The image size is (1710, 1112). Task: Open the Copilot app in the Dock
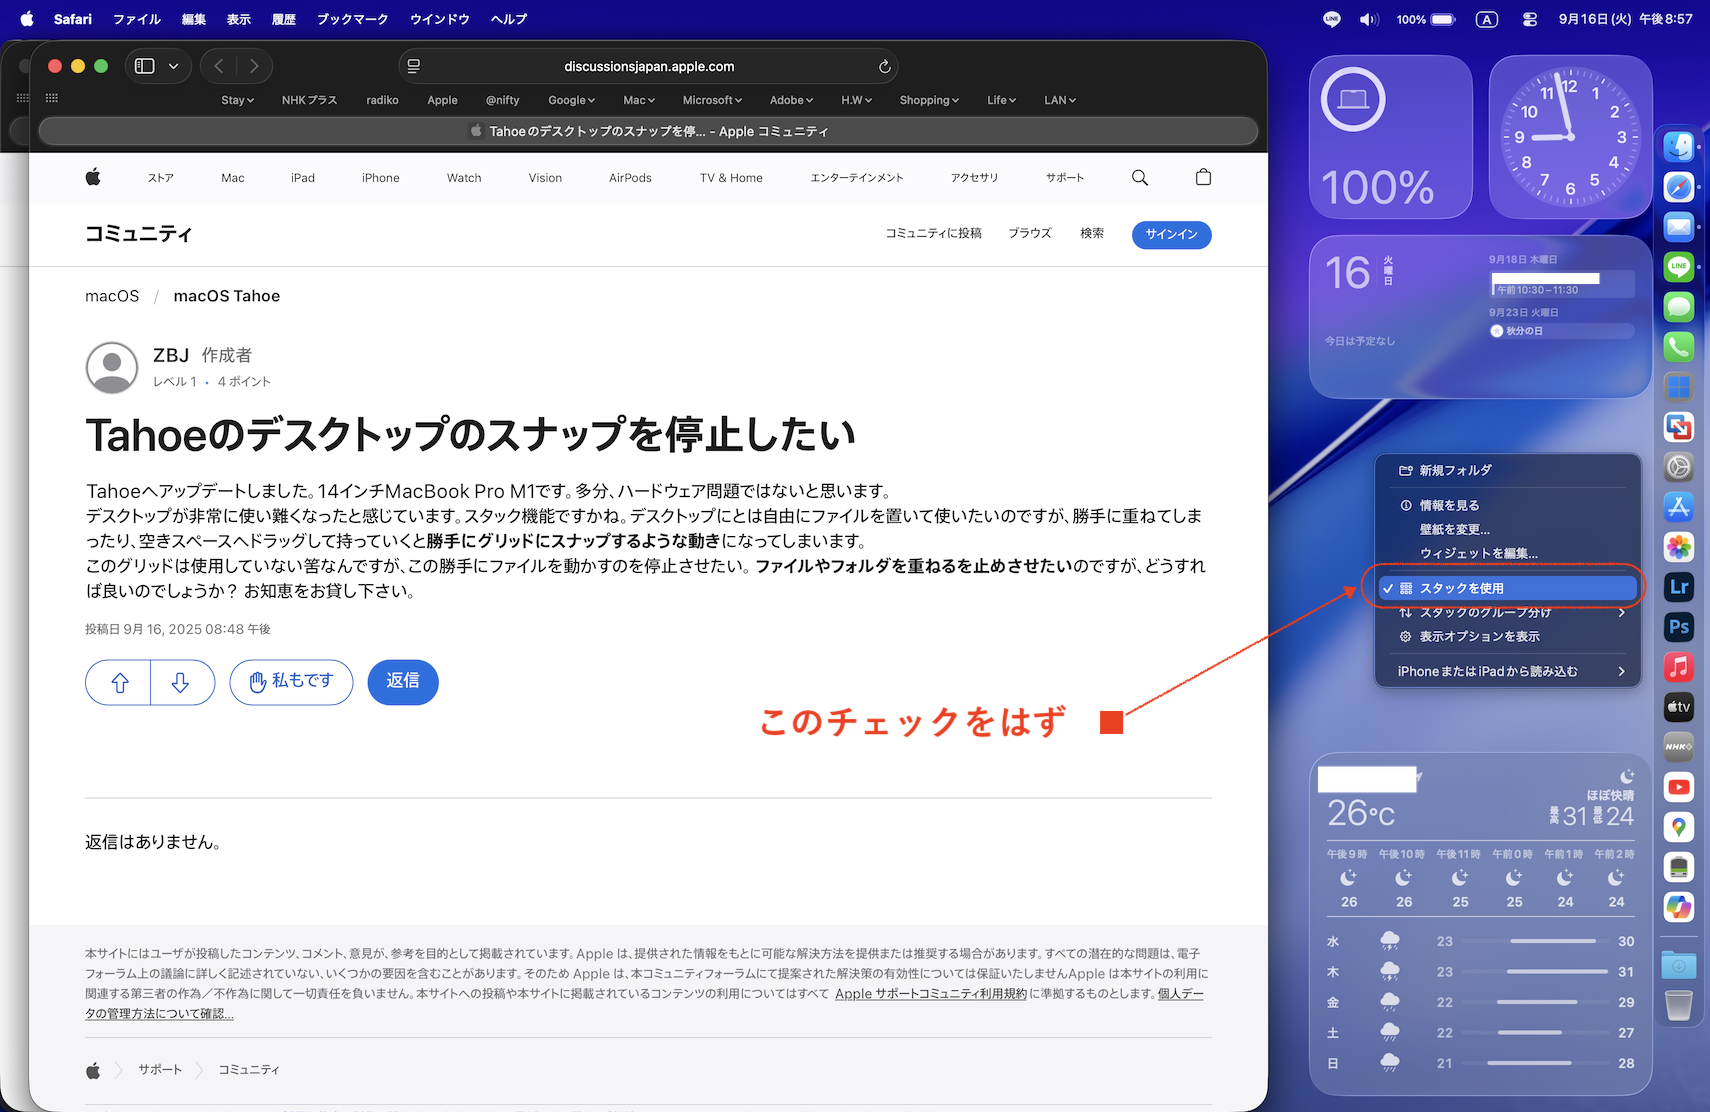[x=1679, y=907]
